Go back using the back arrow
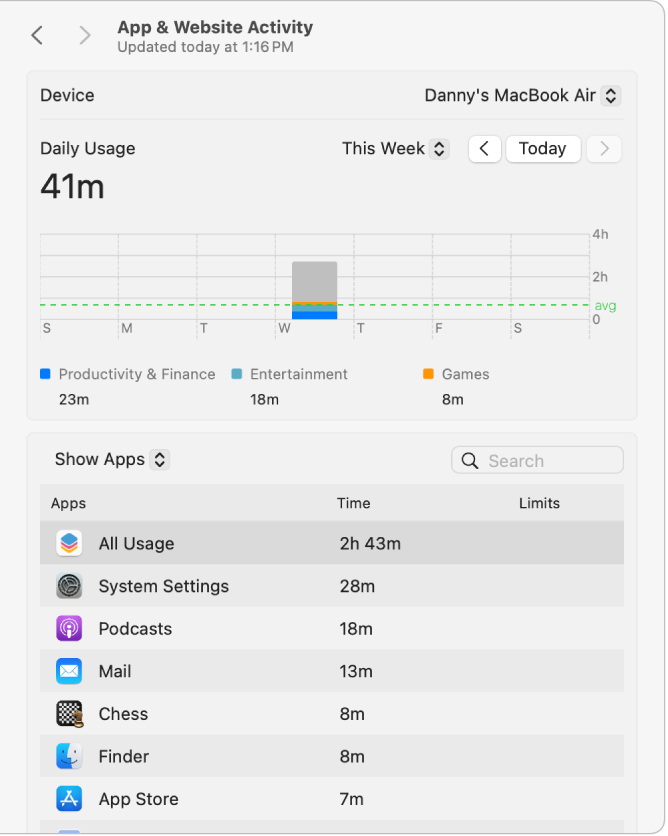This screenshot has width=668, height=836. point(37,34)
